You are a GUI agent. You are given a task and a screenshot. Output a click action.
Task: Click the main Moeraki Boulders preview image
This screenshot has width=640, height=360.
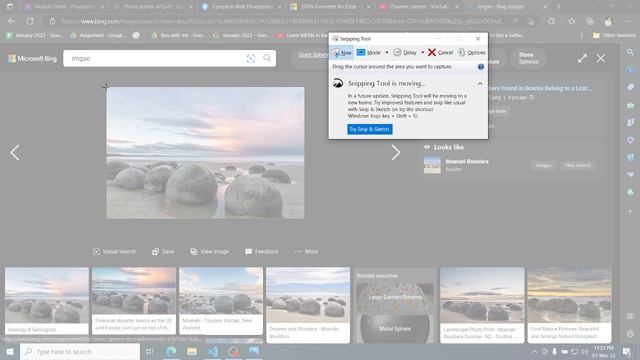pos(205,153)
